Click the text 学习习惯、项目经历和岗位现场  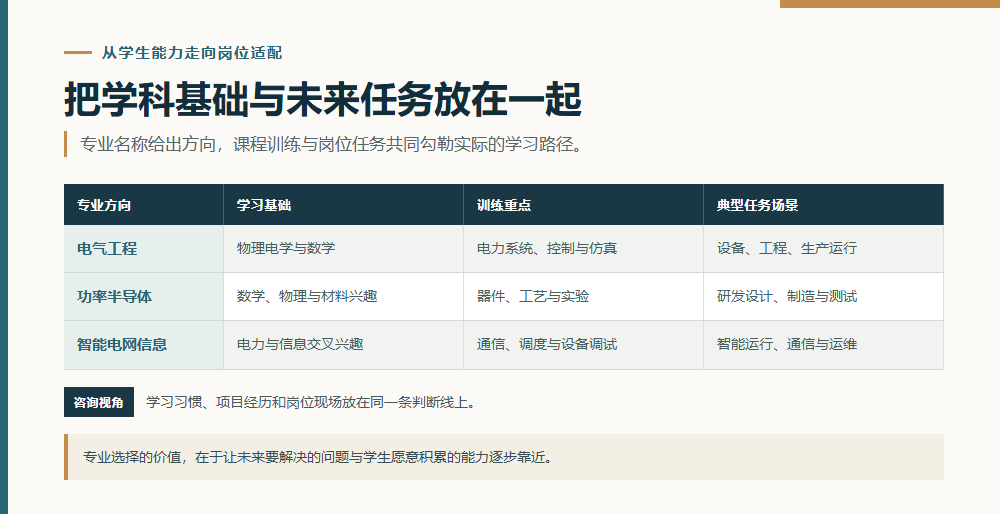click(244, 402)
